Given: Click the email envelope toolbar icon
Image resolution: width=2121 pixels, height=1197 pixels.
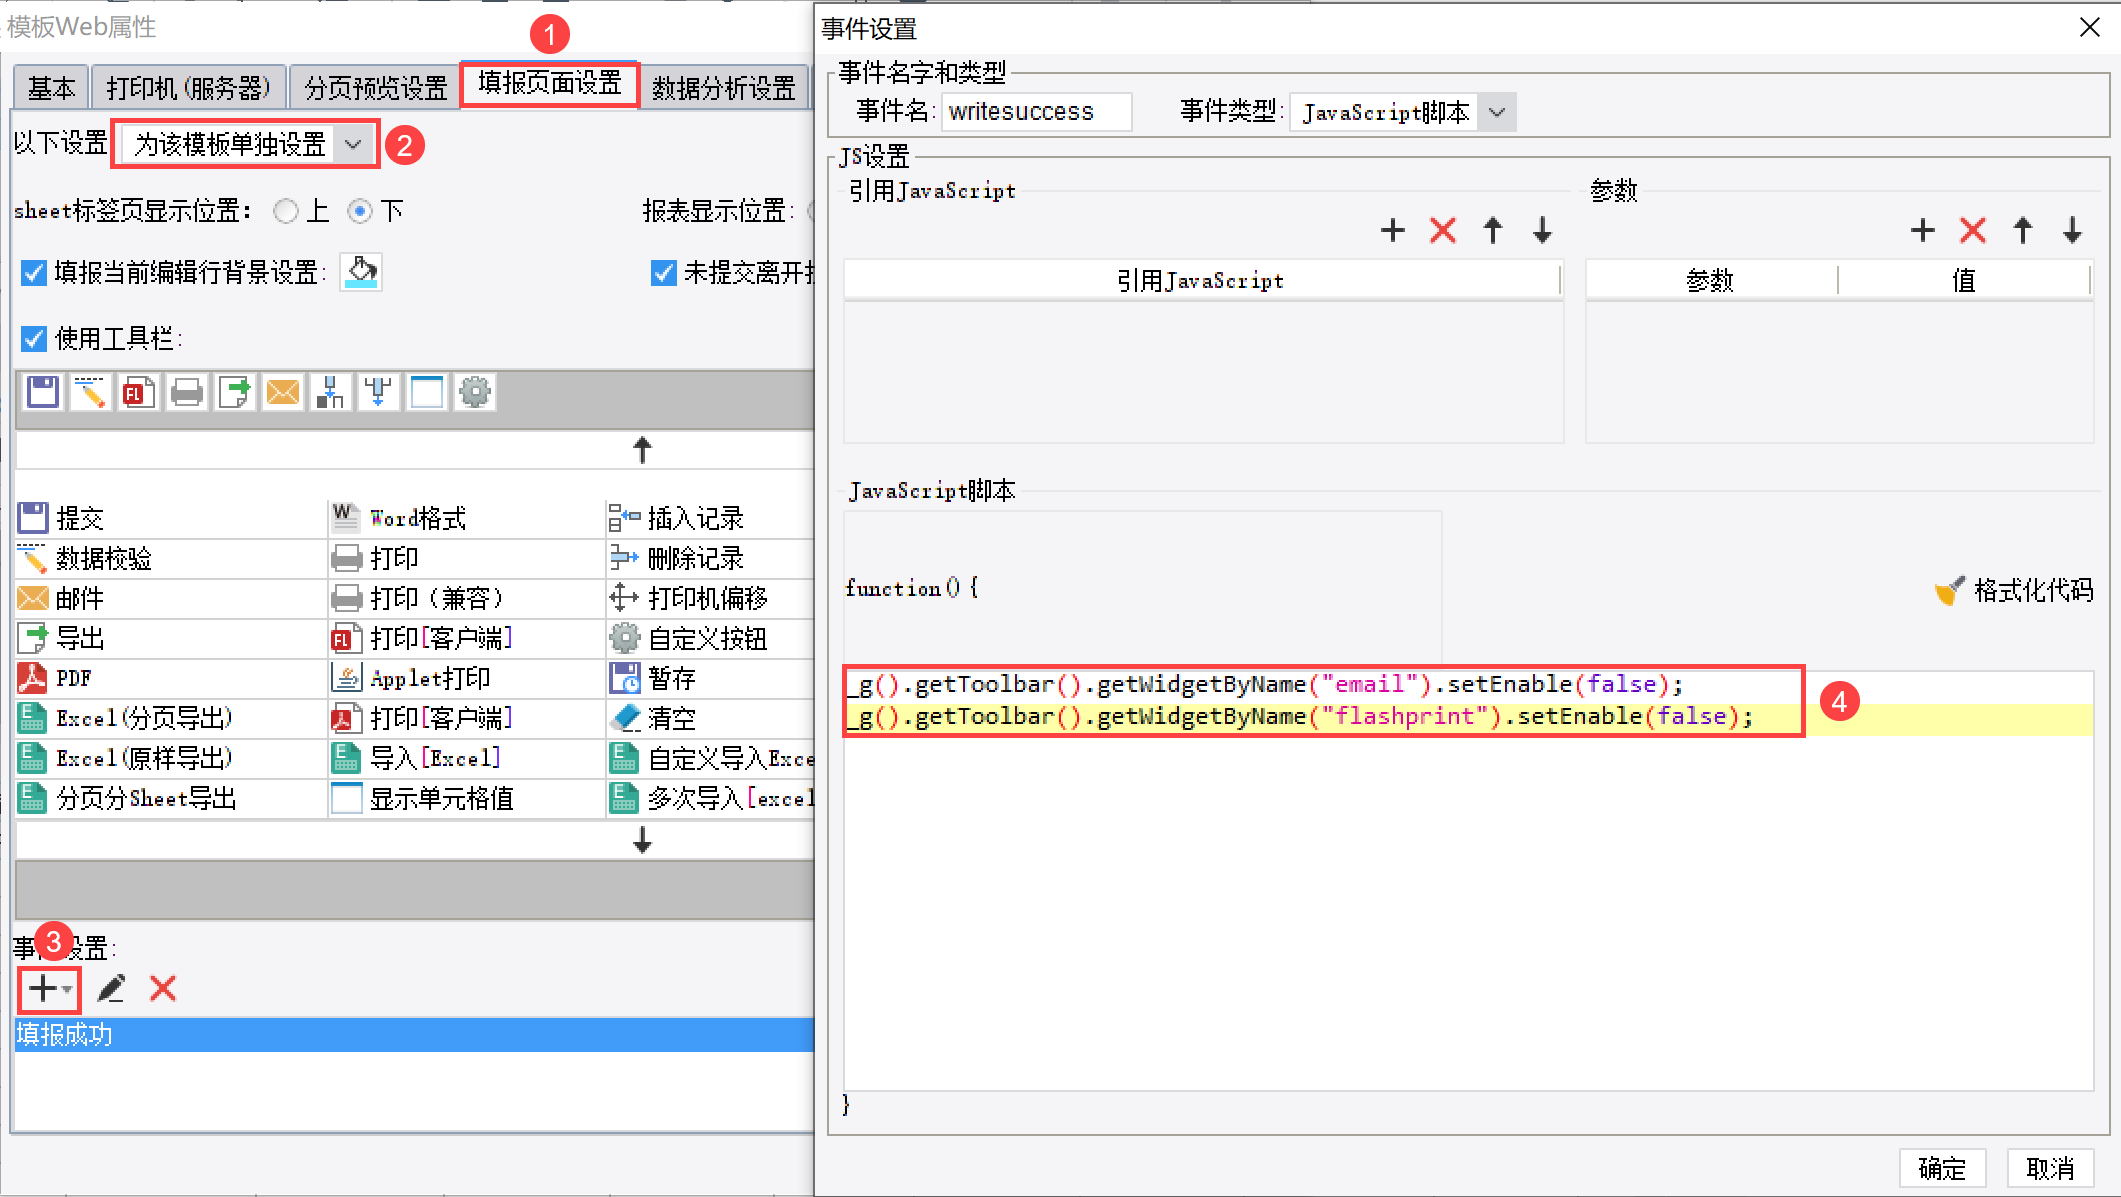Looking at the screenshot, I should (283, 392).
